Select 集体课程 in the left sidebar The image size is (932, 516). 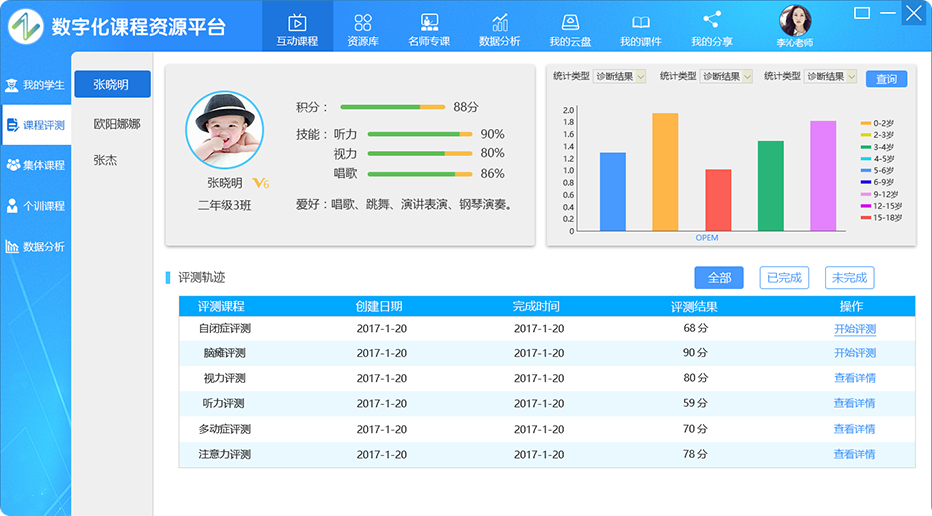[35, 165]
